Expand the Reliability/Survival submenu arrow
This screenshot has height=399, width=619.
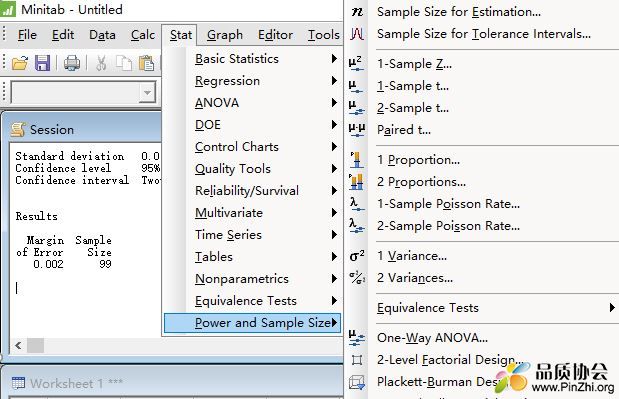click(334, 191)
